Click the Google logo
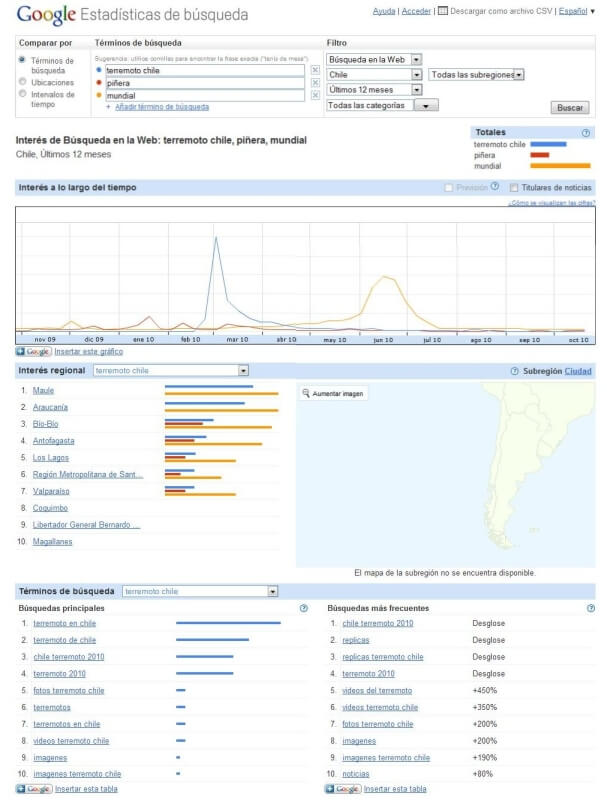The image size is (607, 803). 45,15
